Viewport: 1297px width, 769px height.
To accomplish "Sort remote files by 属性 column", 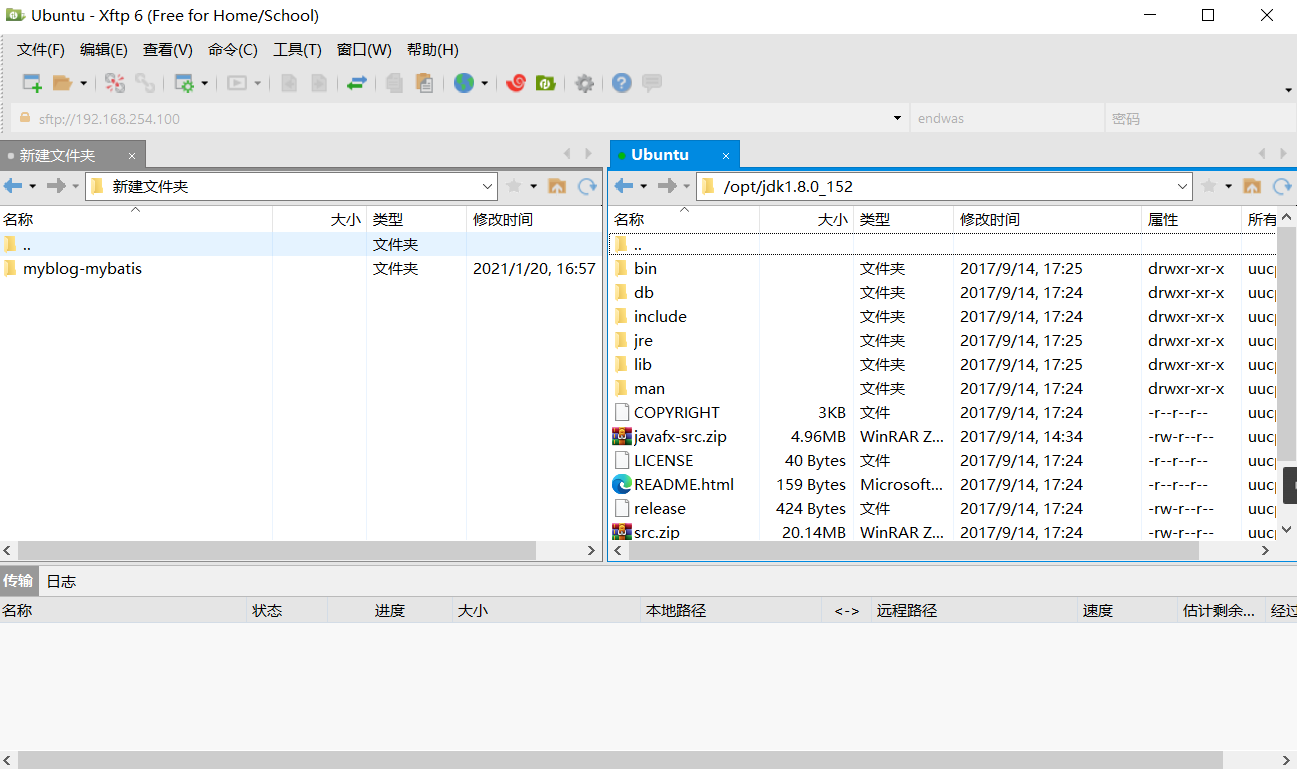I will pyautogui.click(x=1192, y=219).
